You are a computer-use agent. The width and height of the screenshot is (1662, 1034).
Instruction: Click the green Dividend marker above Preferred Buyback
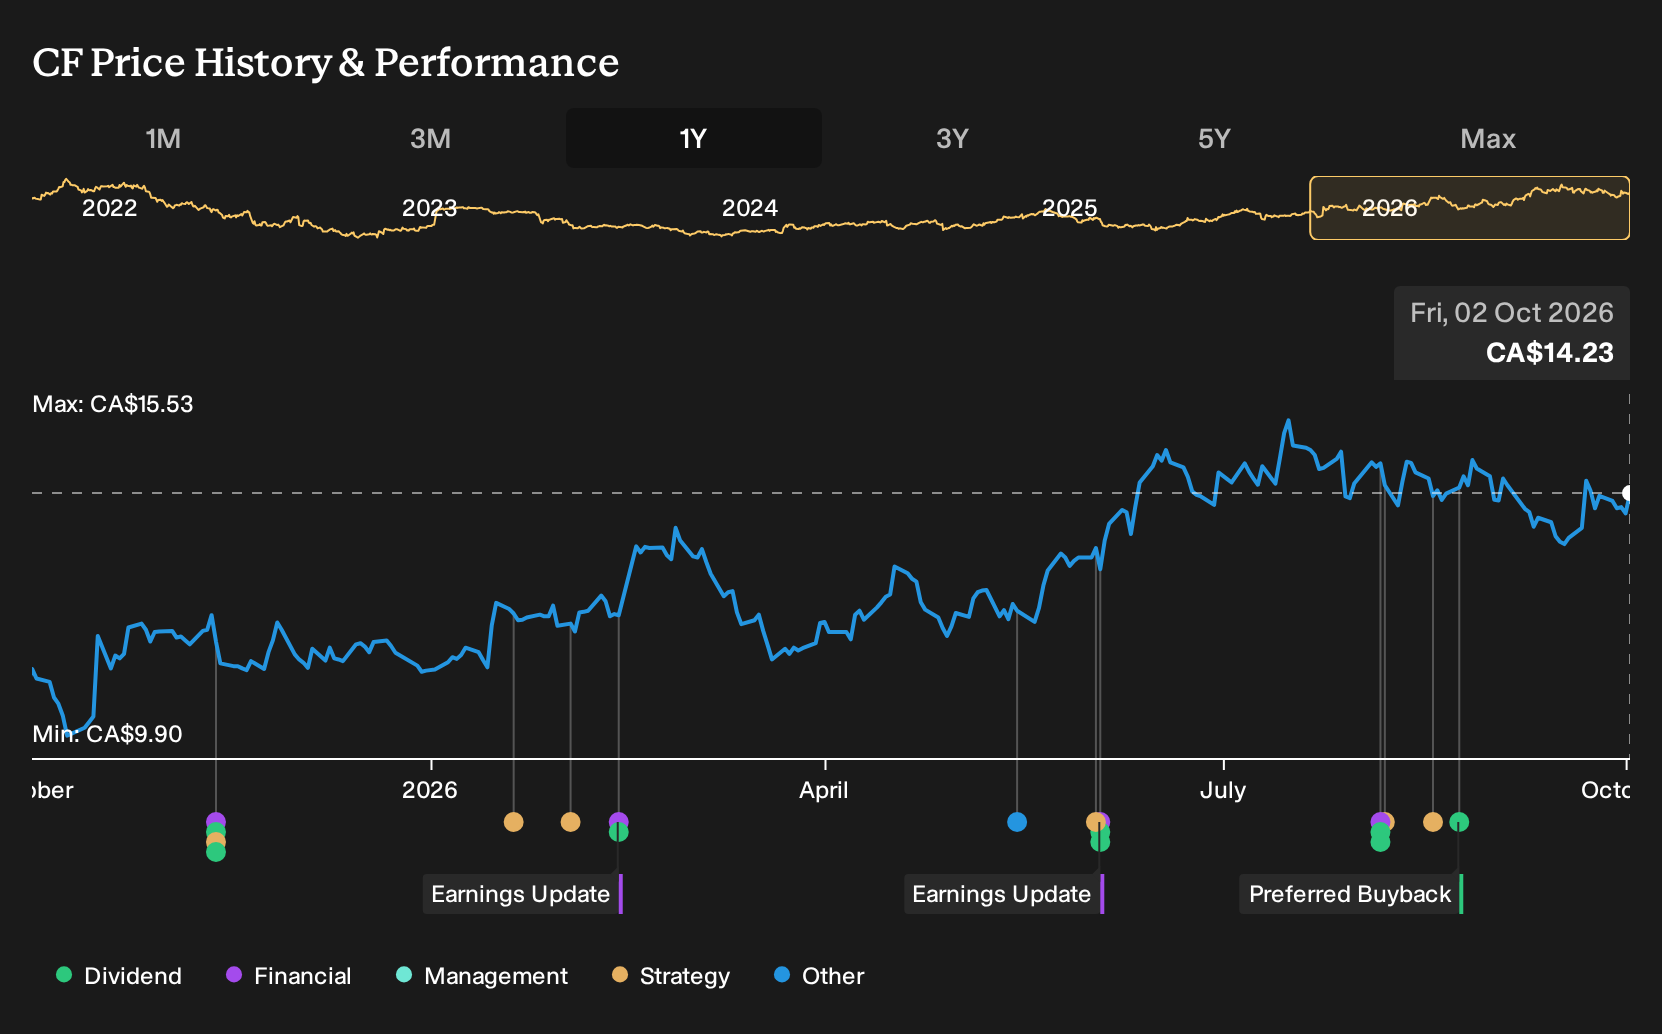click(x=1459, y=822)
